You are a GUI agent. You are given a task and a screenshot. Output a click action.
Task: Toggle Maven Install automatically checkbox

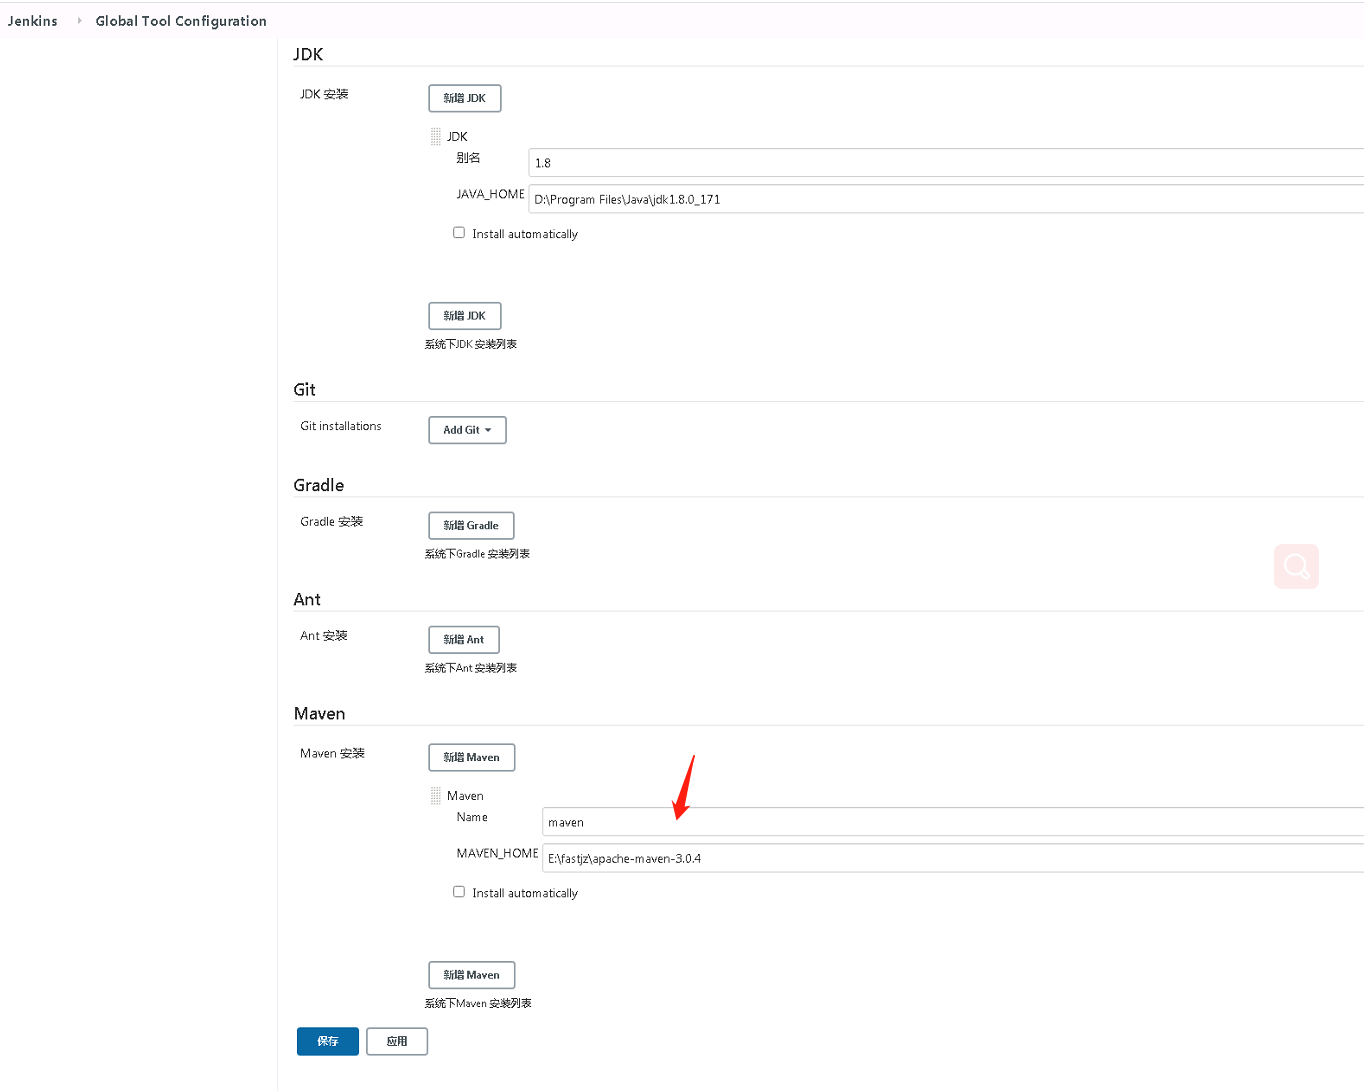(459, 892)
